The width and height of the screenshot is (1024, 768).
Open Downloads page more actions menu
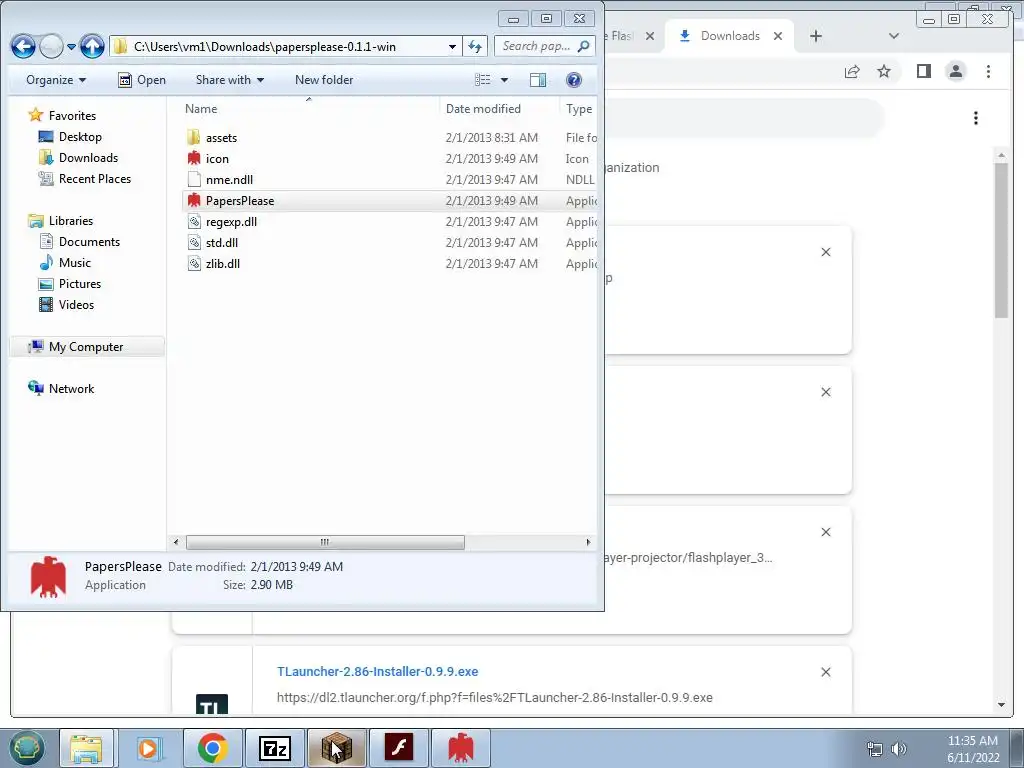tap(976, 118)
